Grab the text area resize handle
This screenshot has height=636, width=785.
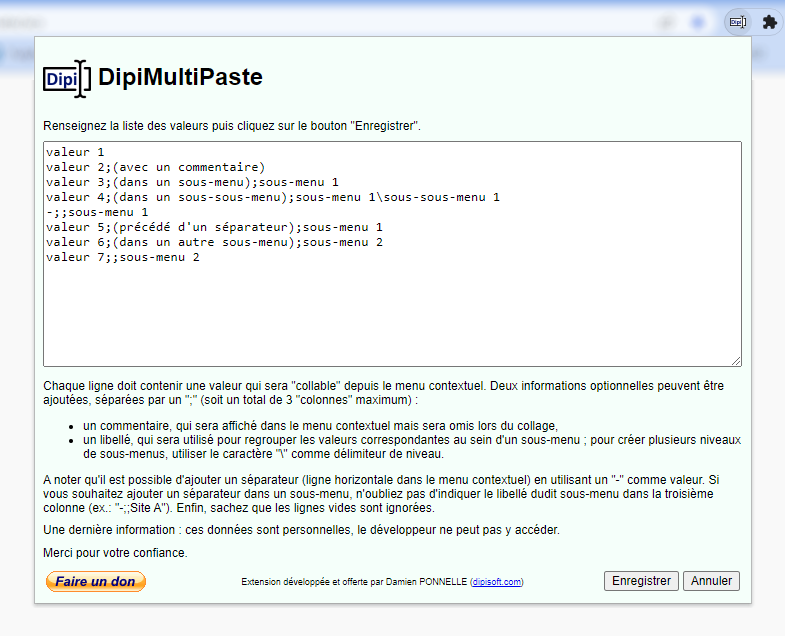736,361
